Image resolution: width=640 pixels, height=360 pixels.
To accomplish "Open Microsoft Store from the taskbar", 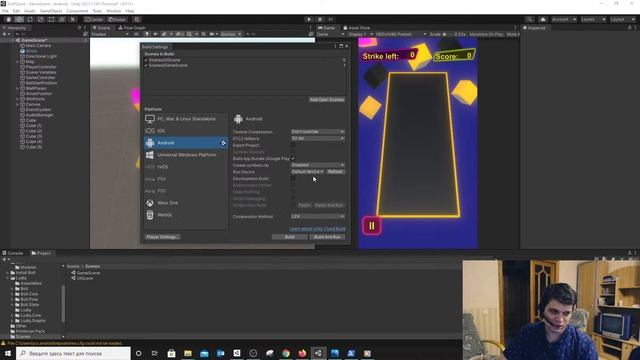I will 171,353.
